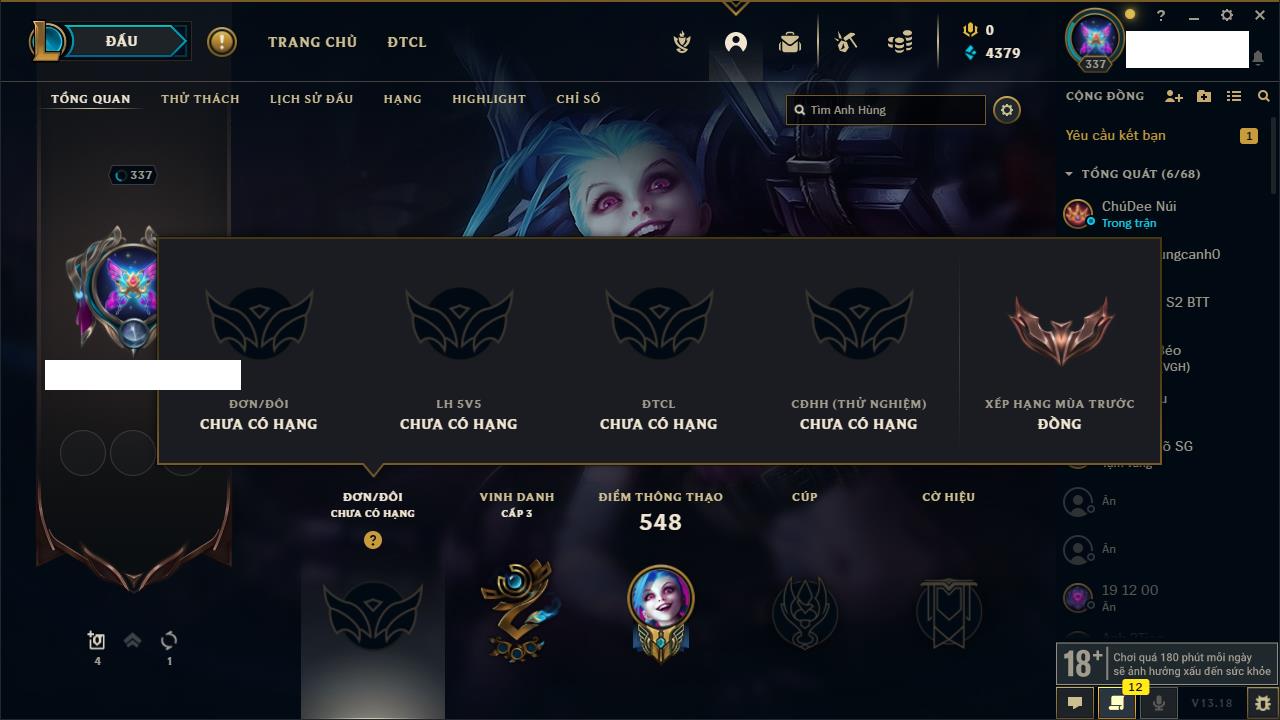Open the ĐƠN/ĐÔI rank help question mark
The height and width of the screenshot is (720, 1280).
click(x=373, y=540)
